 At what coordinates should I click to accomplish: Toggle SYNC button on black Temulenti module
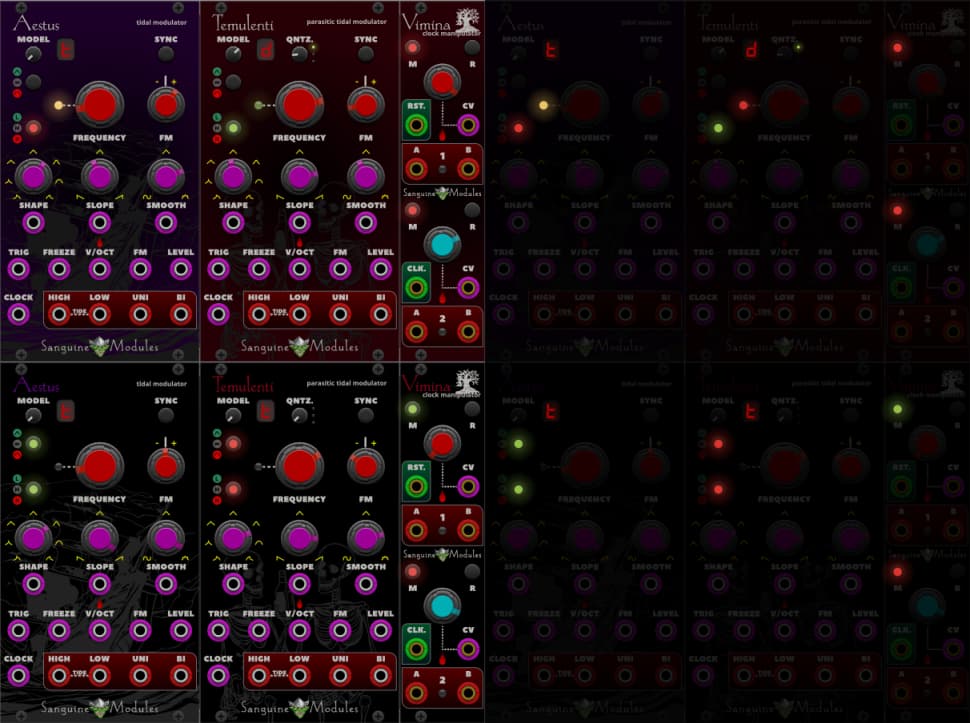(366, 416)
